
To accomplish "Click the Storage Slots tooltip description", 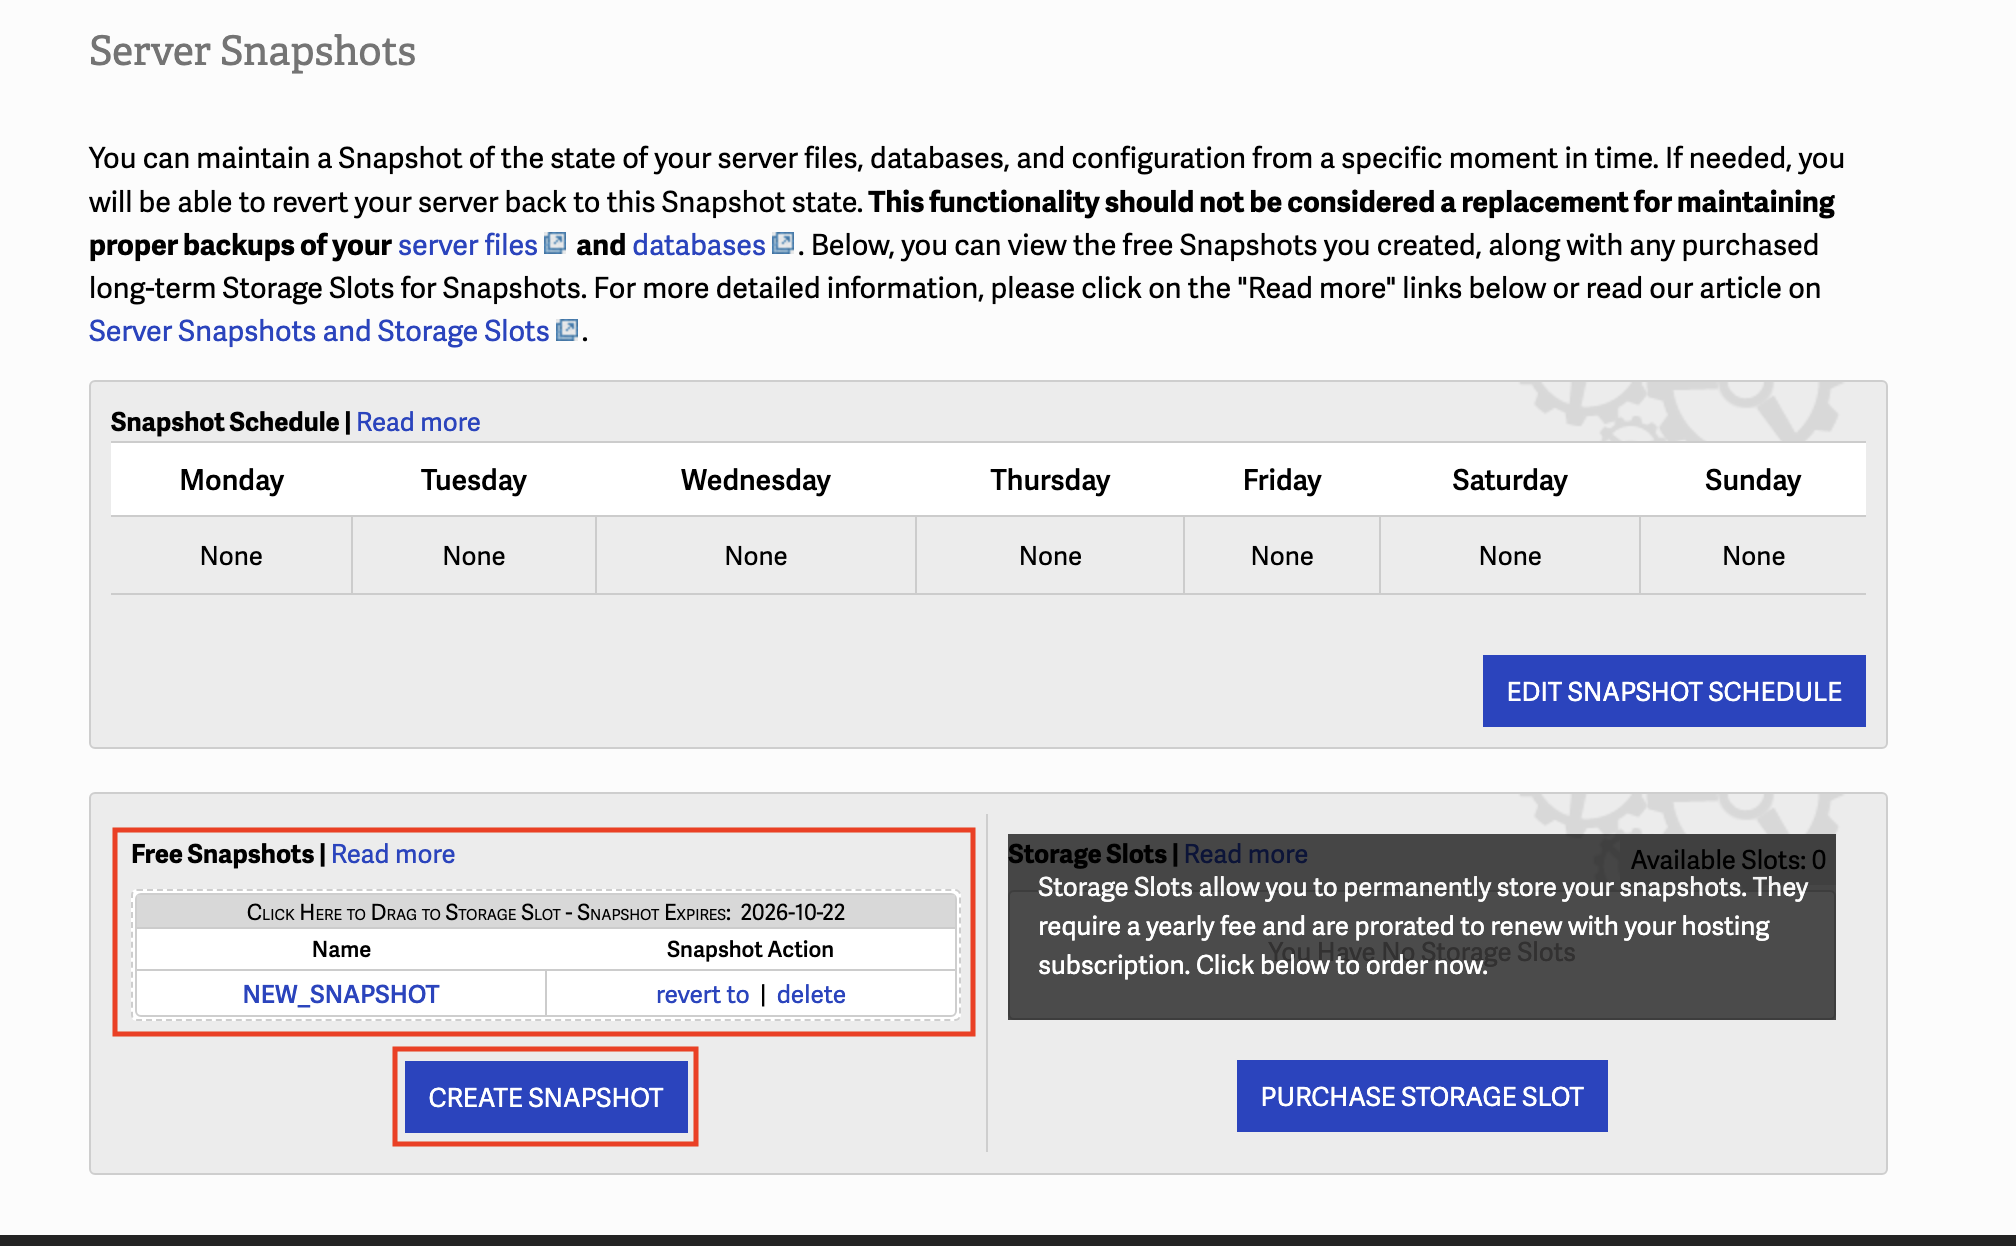I will 1422,926.
